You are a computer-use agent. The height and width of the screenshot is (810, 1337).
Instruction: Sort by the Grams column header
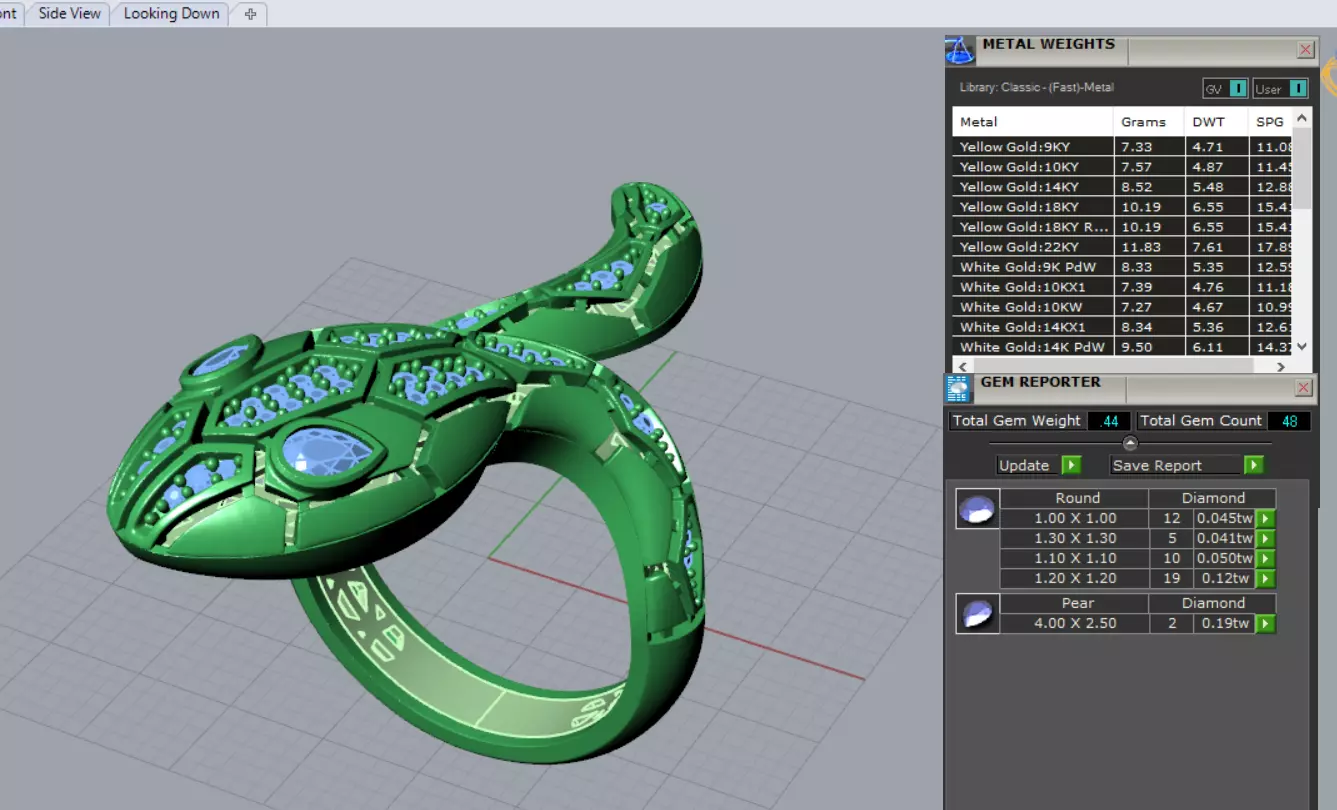coord(1149,122)
